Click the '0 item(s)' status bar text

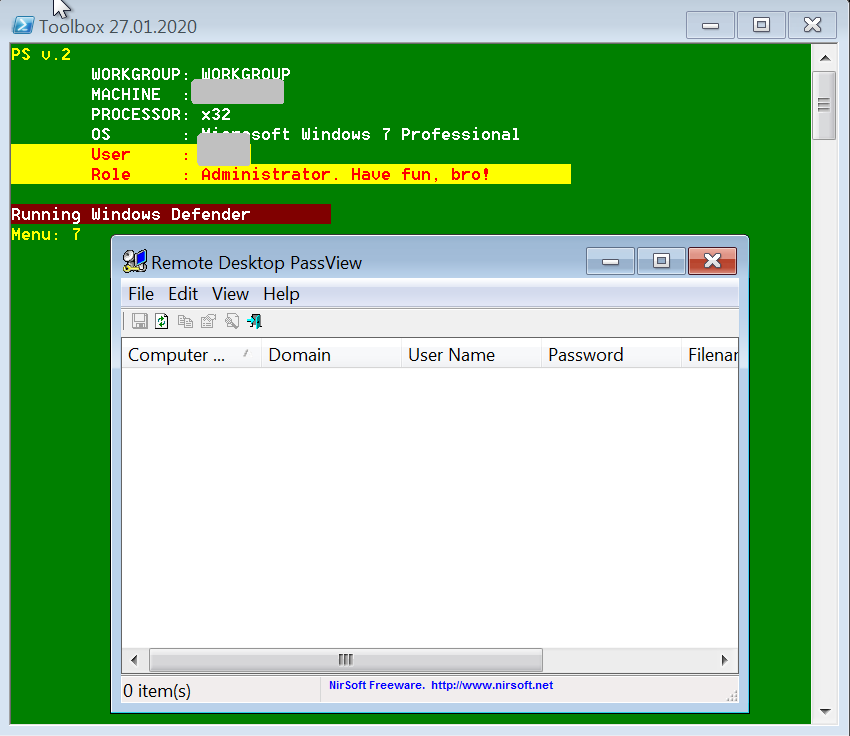pos(157,690)
